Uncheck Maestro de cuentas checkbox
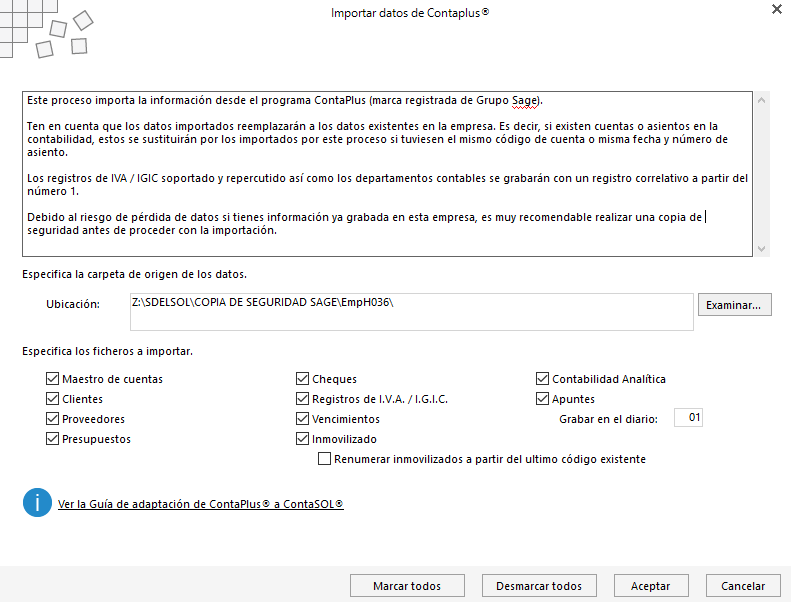This screenshot has width=791, height=602. click(x=52, y=378)
